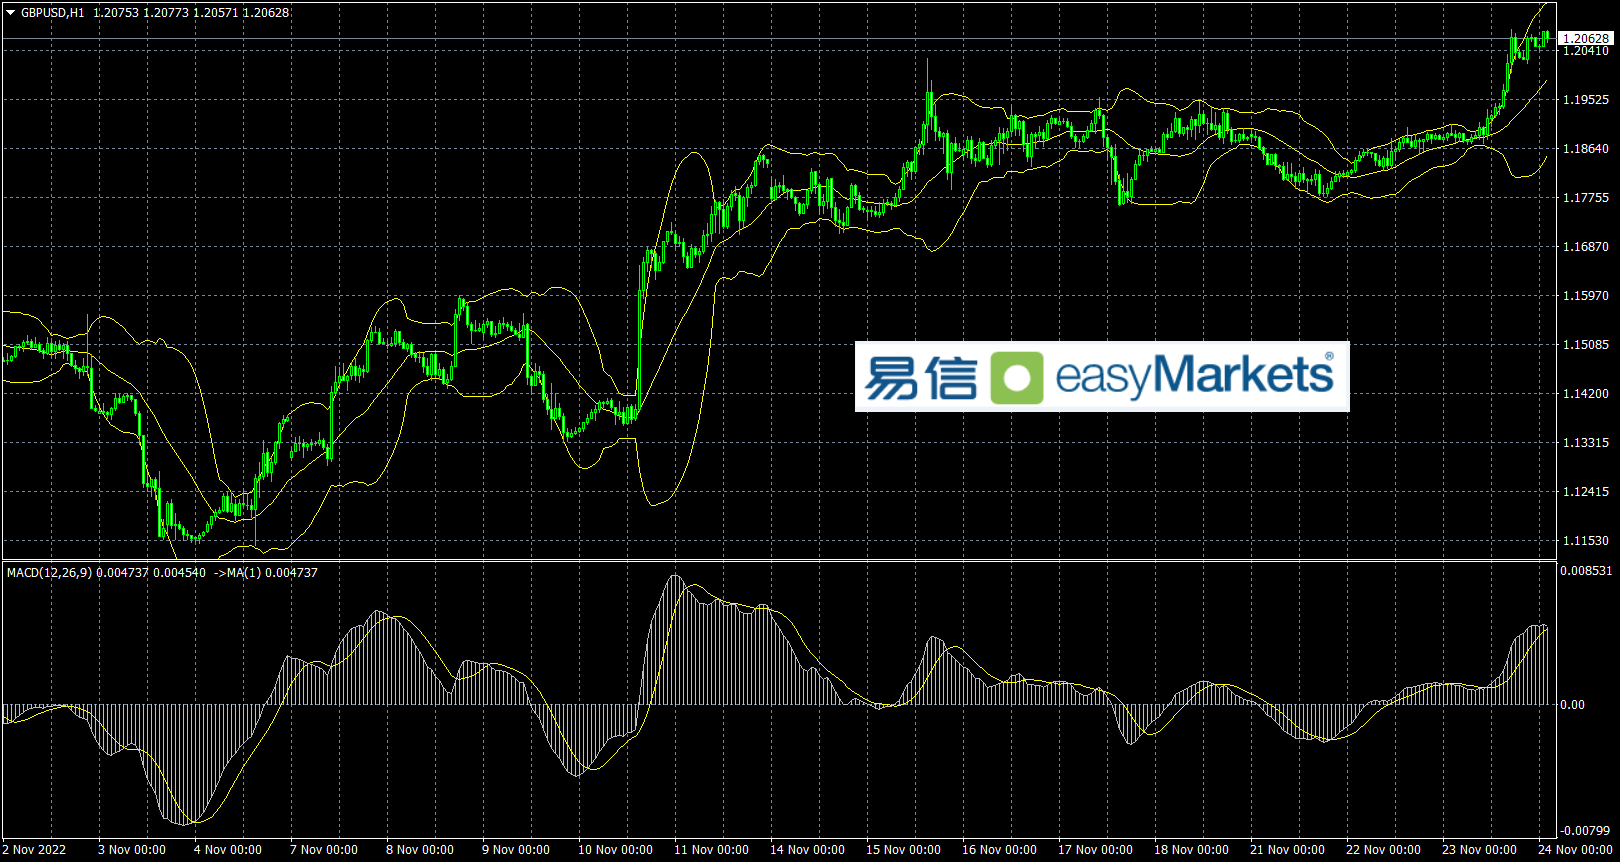
Task: Click the 24 Nov 00:00 time label
Action: coord(1575,850)
